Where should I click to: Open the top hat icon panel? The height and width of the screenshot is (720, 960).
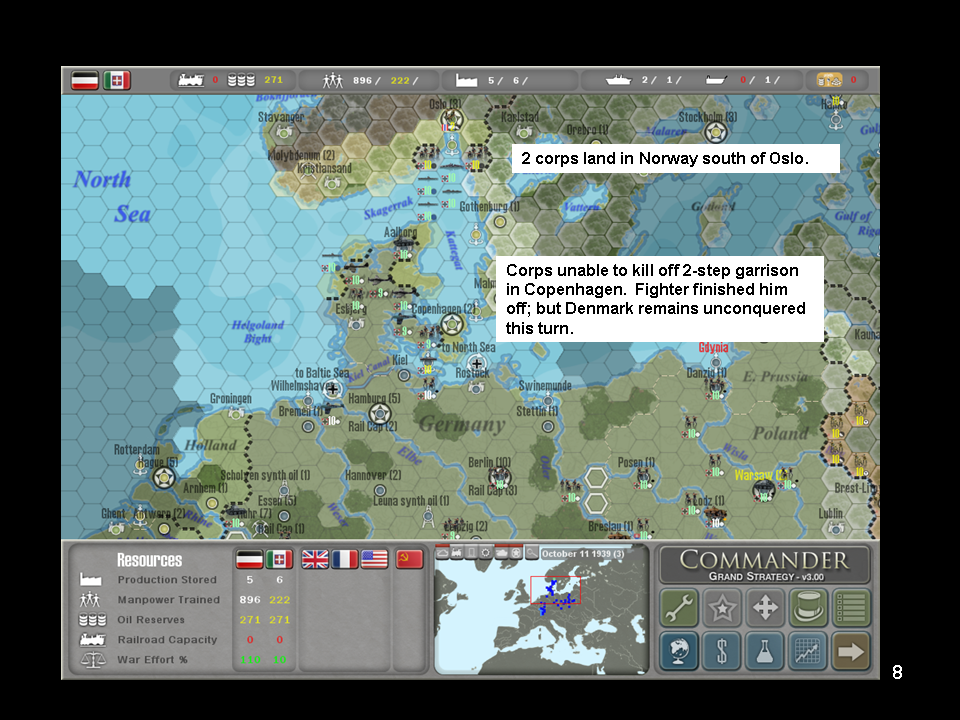click(x=808, y=608)
